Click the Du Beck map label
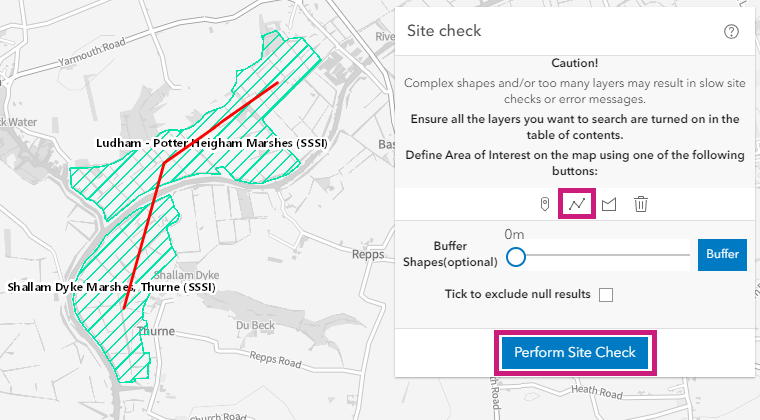Viewport: 760px width, 420px height. tap(255, 326)
